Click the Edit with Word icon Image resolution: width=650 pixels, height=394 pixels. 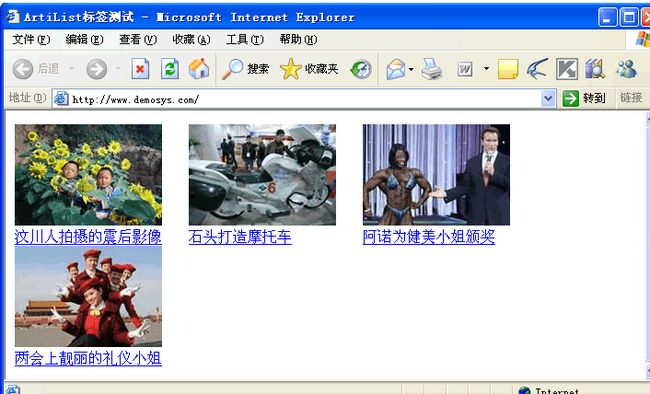[x=465, y=69]
